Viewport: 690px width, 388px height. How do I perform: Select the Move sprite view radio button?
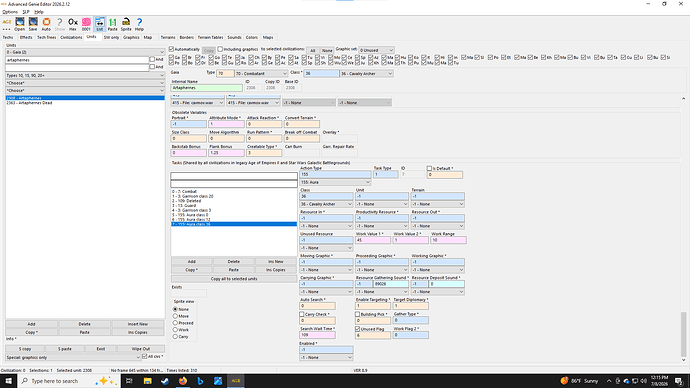tap(175, 316)
